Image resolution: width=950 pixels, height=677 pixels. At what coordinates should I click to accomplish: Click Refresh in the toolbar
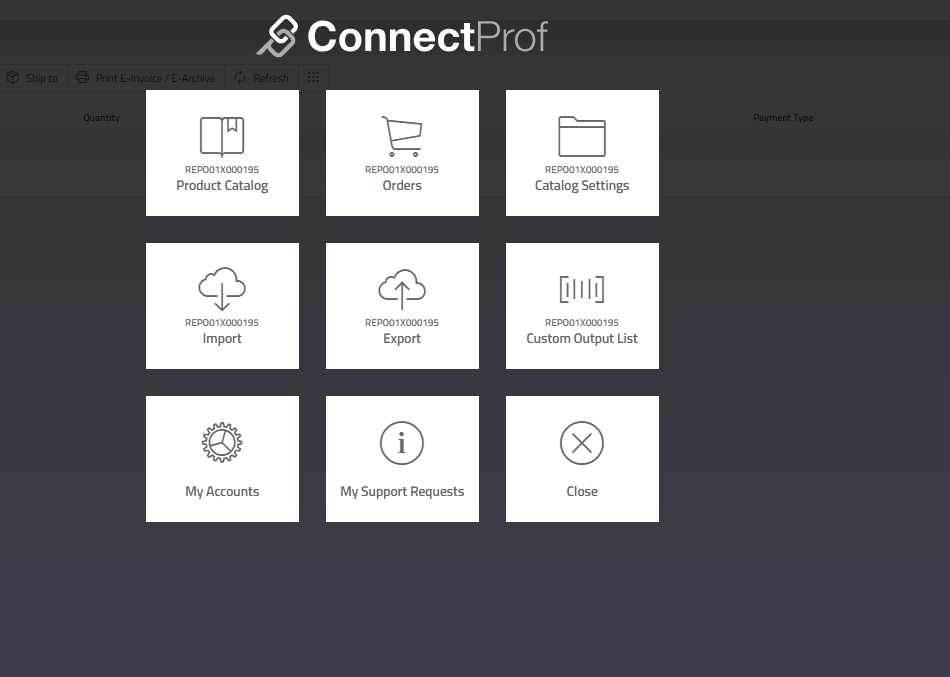click(x=261, y=78)
